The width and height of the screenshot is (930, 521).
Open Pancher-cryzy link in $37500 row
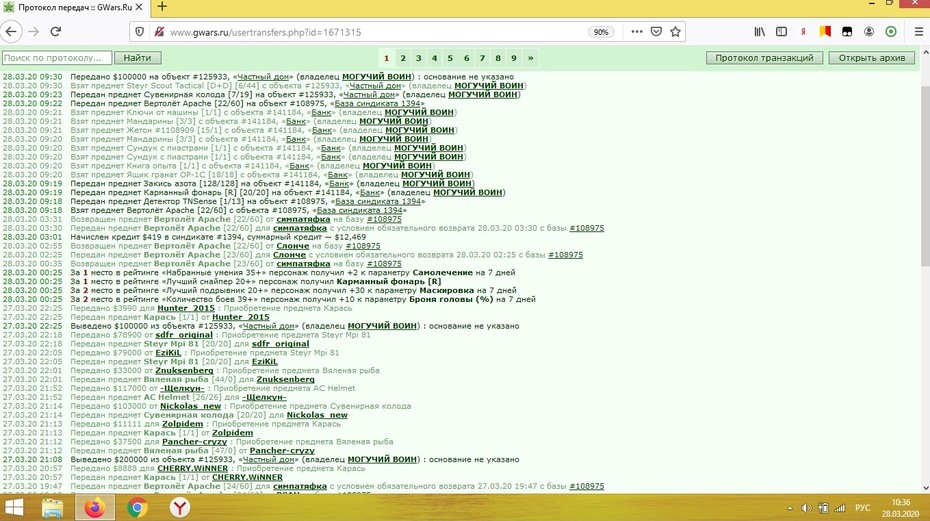click(195, 441)
